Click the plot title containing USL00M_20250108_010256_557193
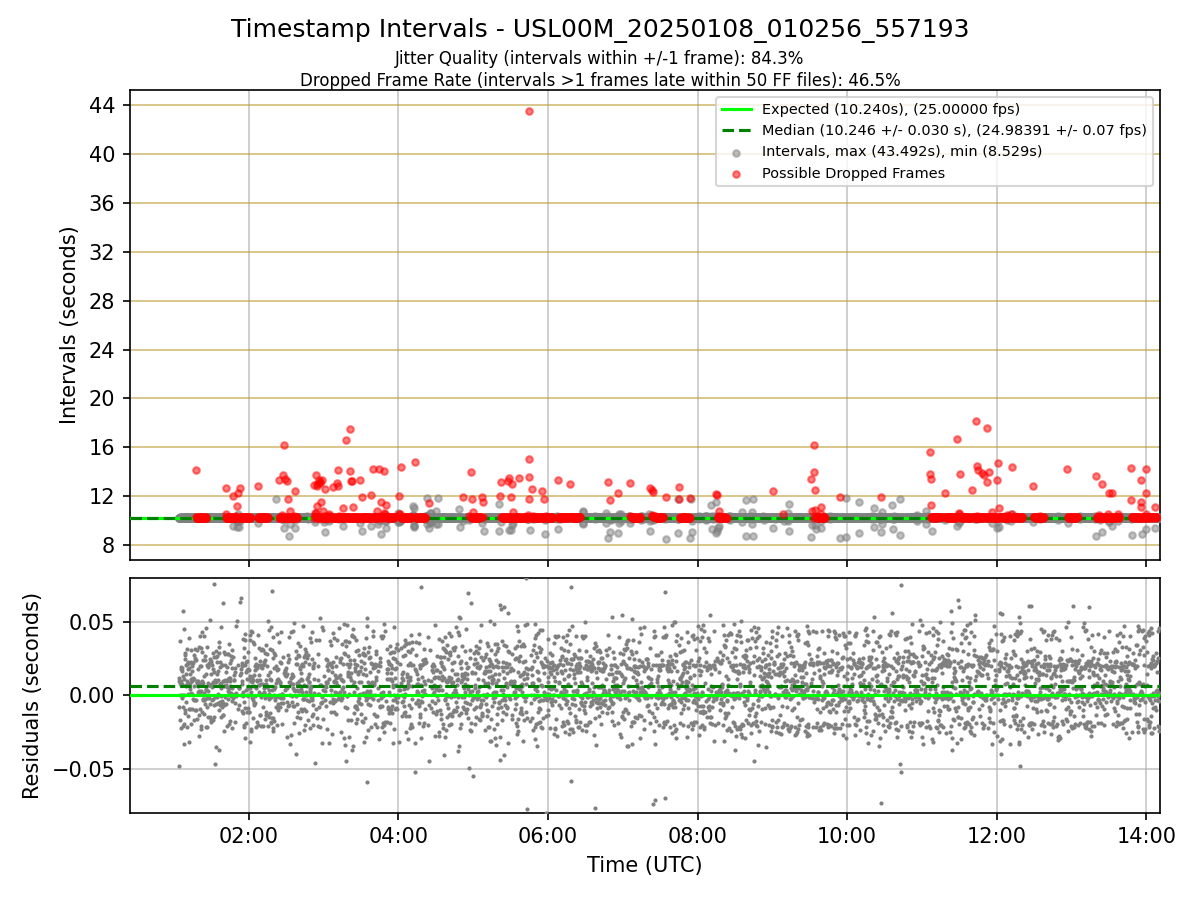This screenshot has height=900, width=1200. [600, 29]
